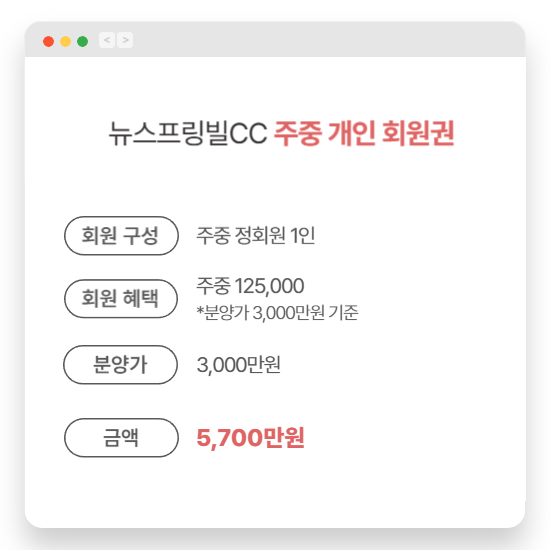Click the 3,000만원 value beside 분양가

239,365
